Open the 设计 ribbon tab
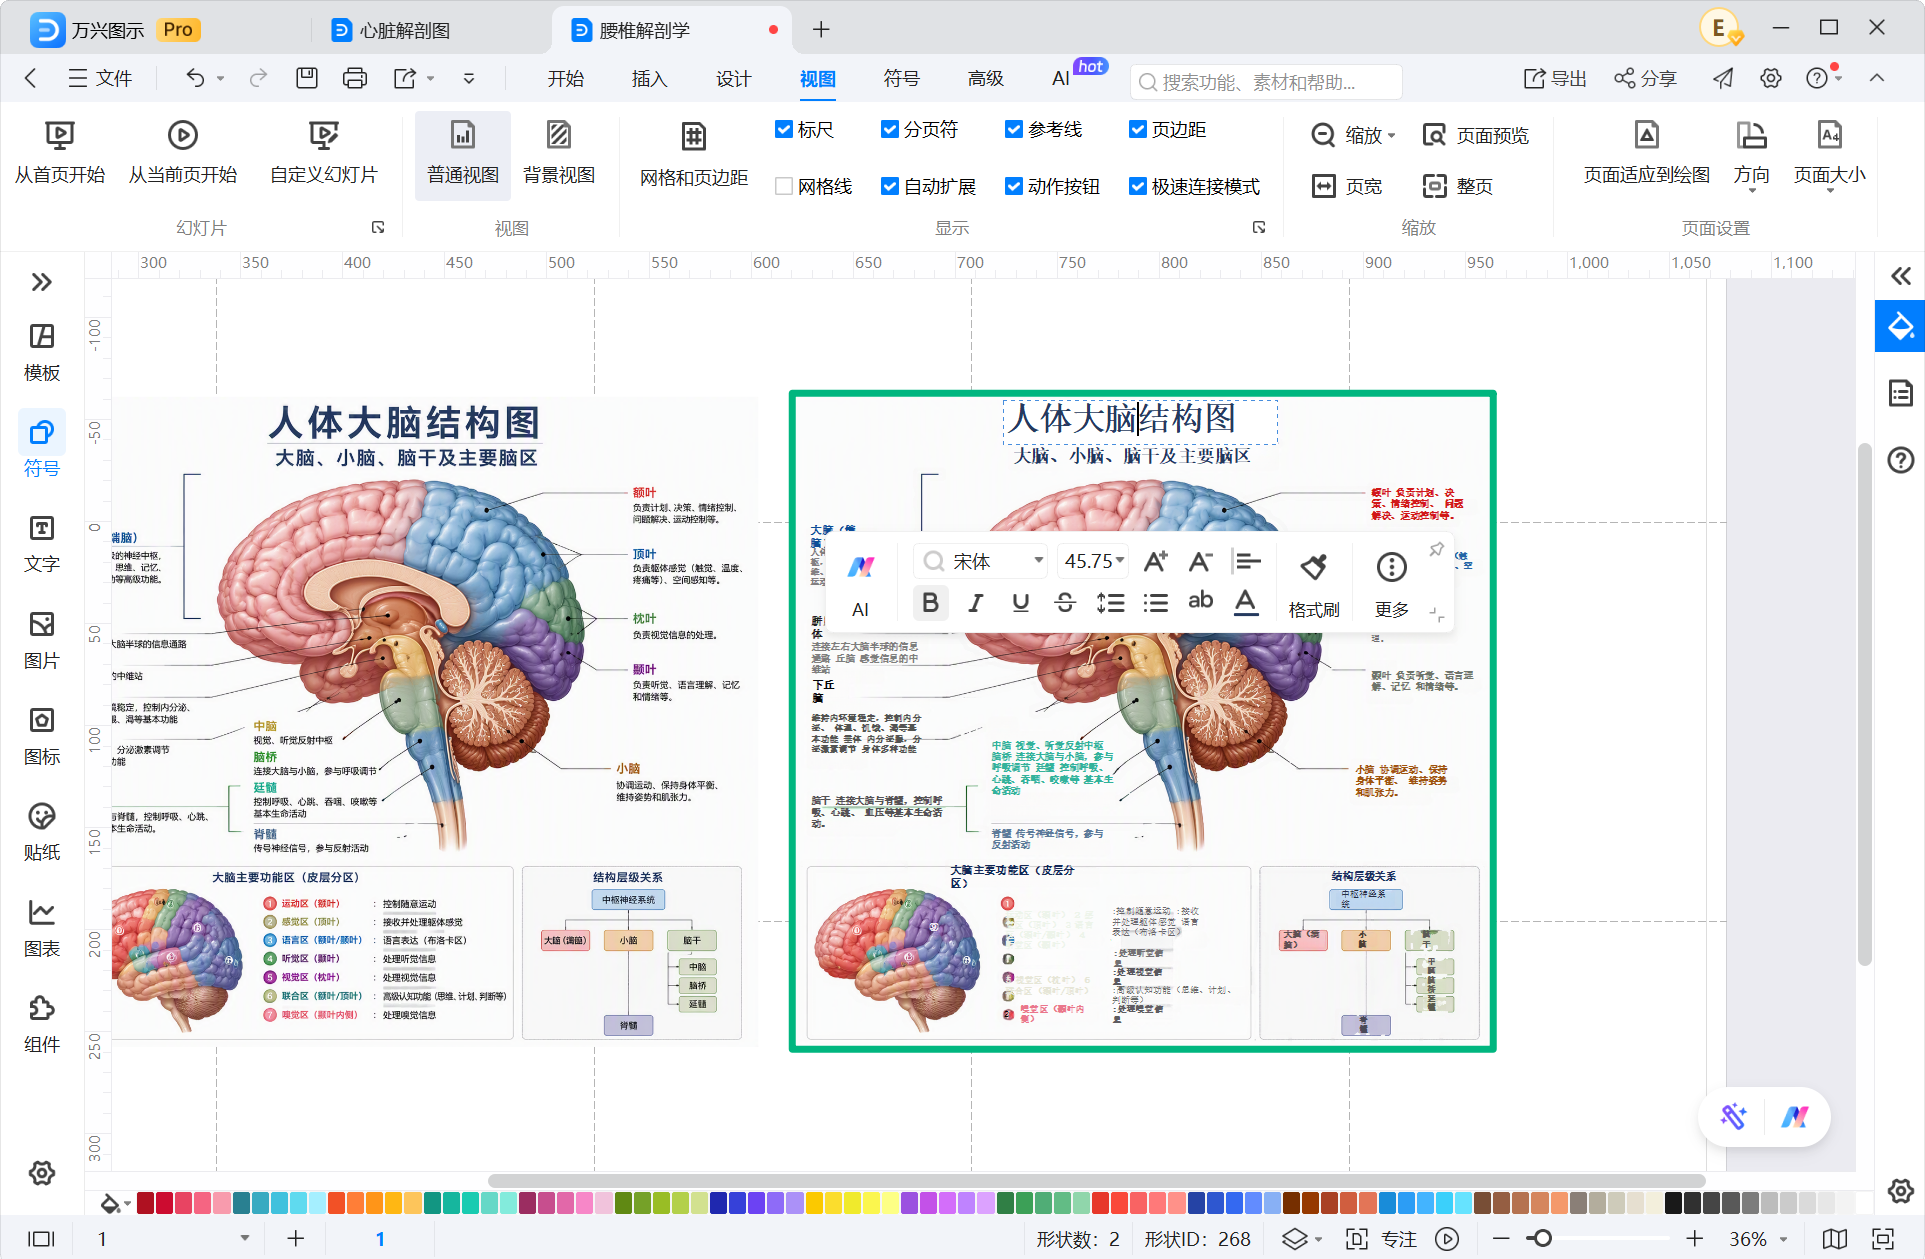This screenshot has height=1259, width=1925. click(x=734, y=78)
